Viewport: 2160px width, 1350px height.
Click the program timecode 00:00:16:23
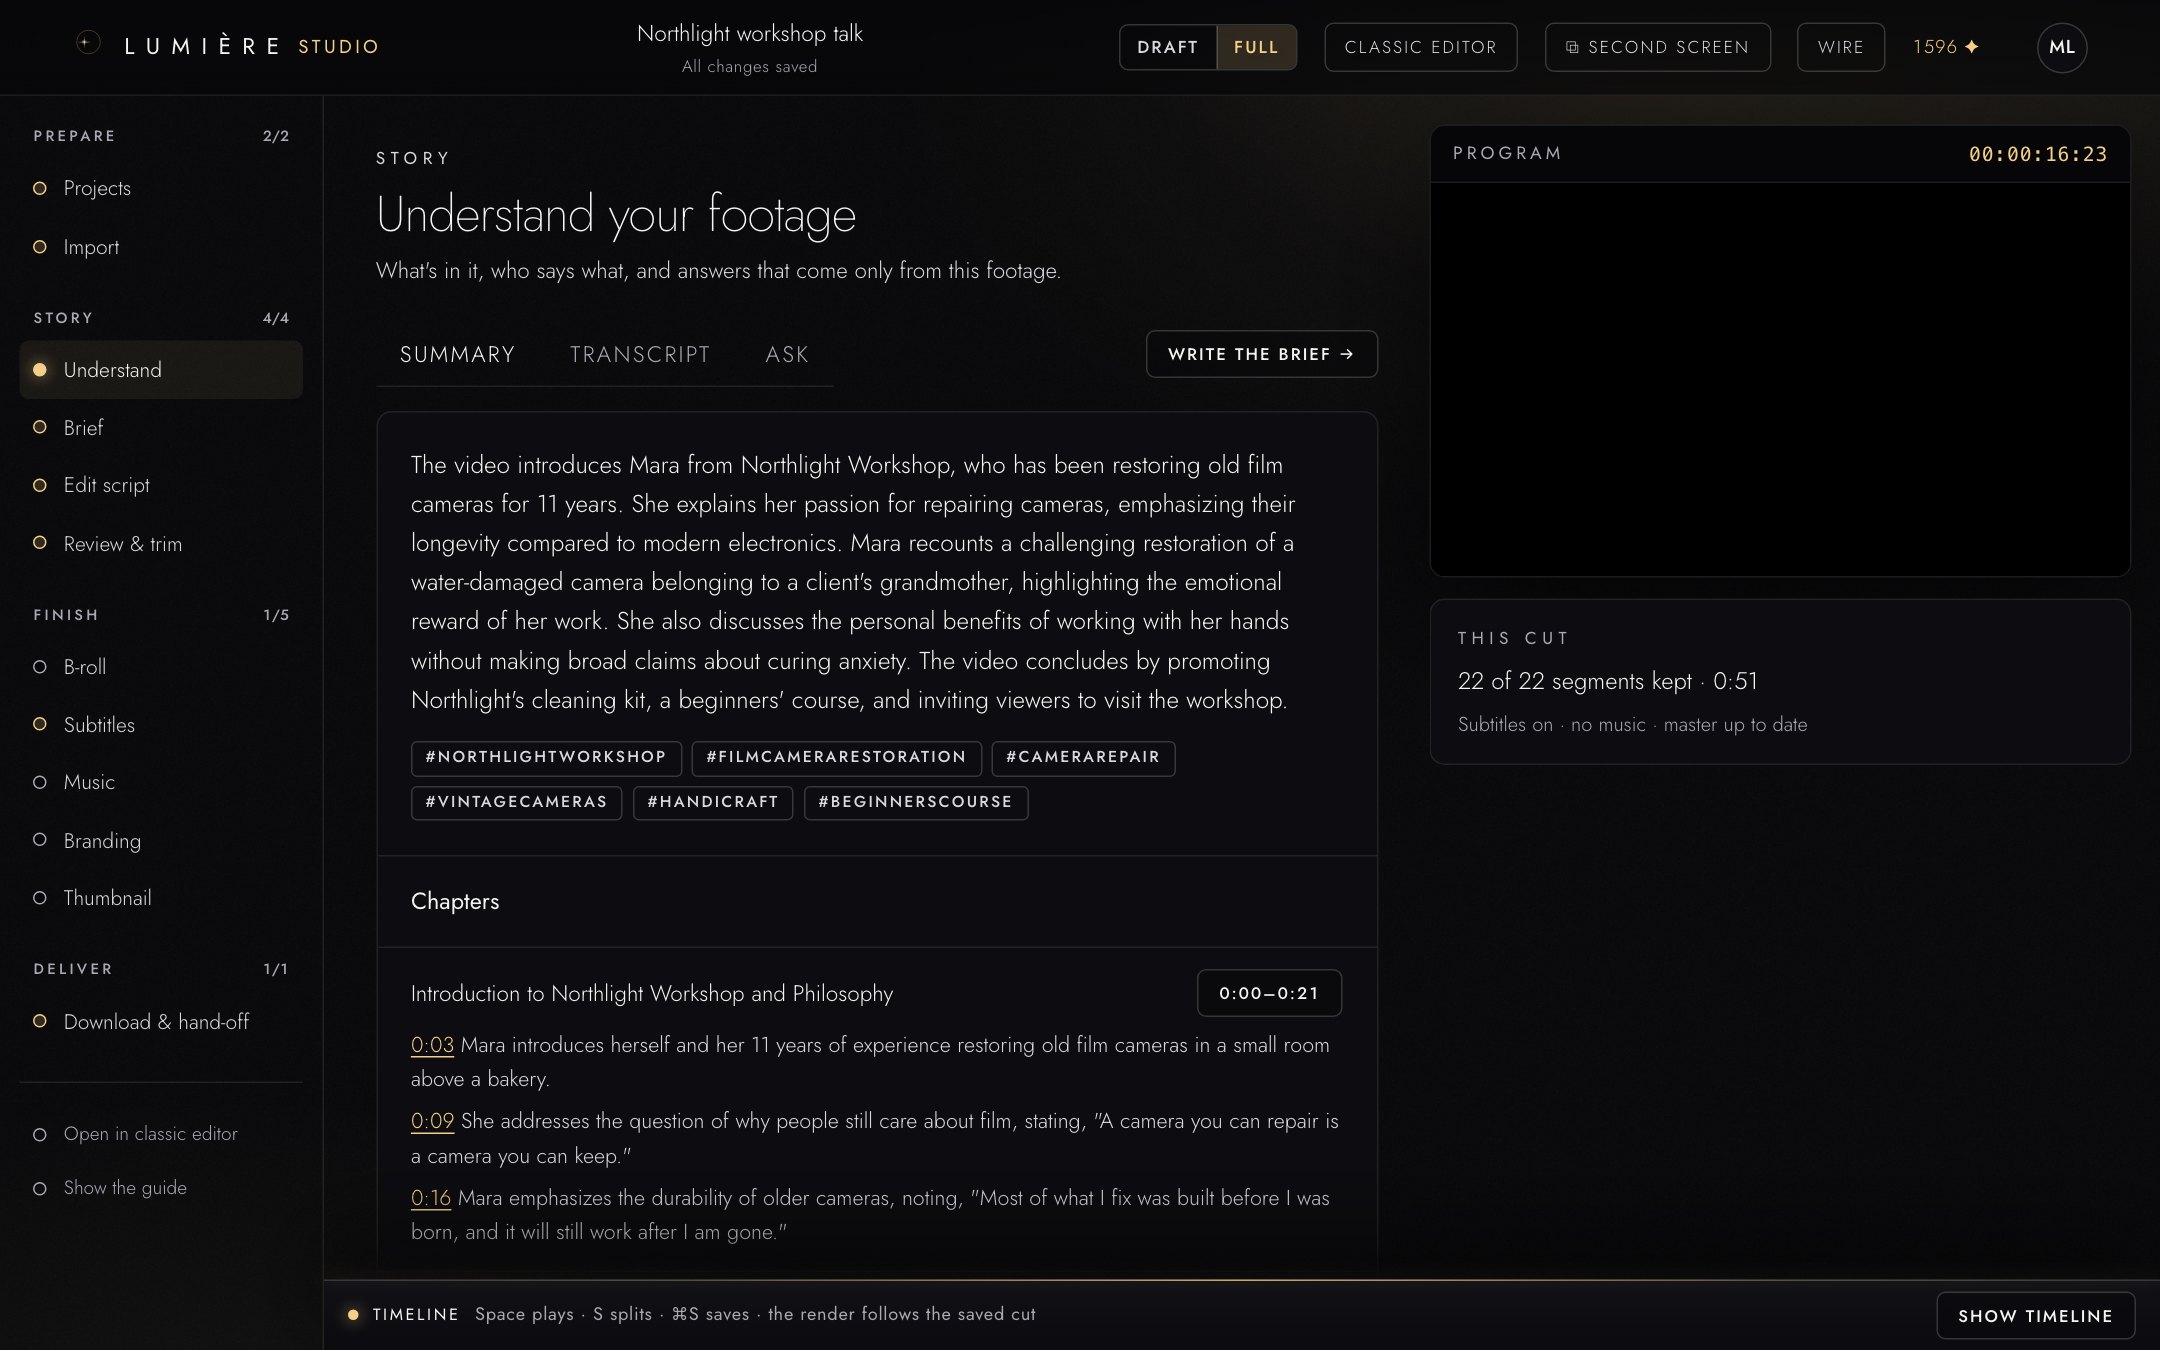pyautogui.click(x=2037, y=154)
